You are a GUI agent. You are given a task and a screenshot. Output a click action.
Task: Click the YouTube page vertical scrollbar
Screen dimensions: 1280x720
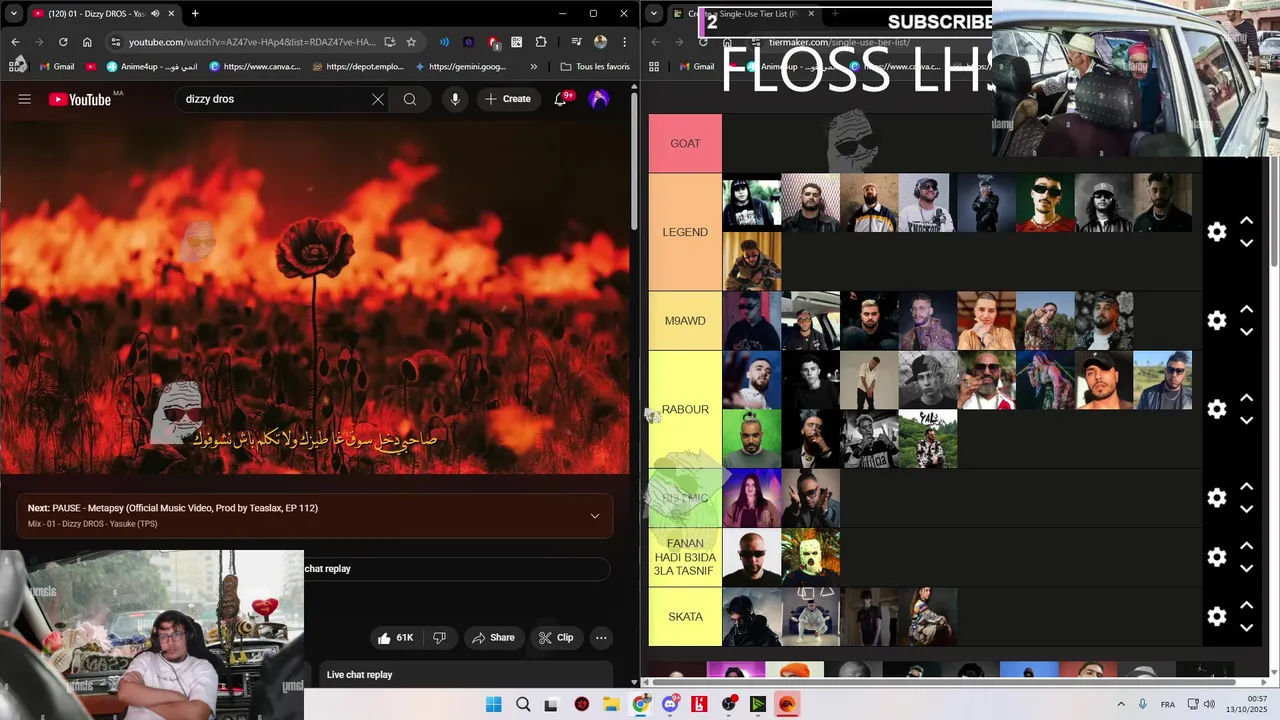click(635, 160)
